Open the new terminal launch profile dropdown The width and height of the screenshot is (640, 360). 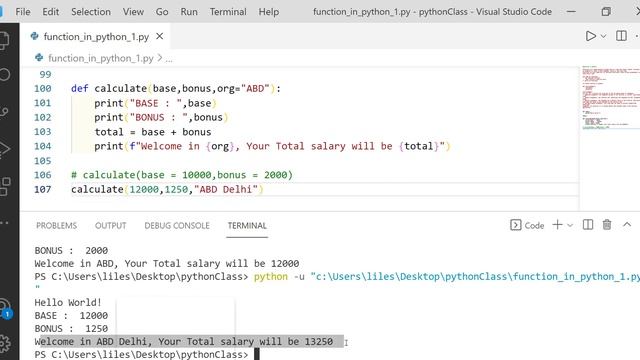point(570,225)
